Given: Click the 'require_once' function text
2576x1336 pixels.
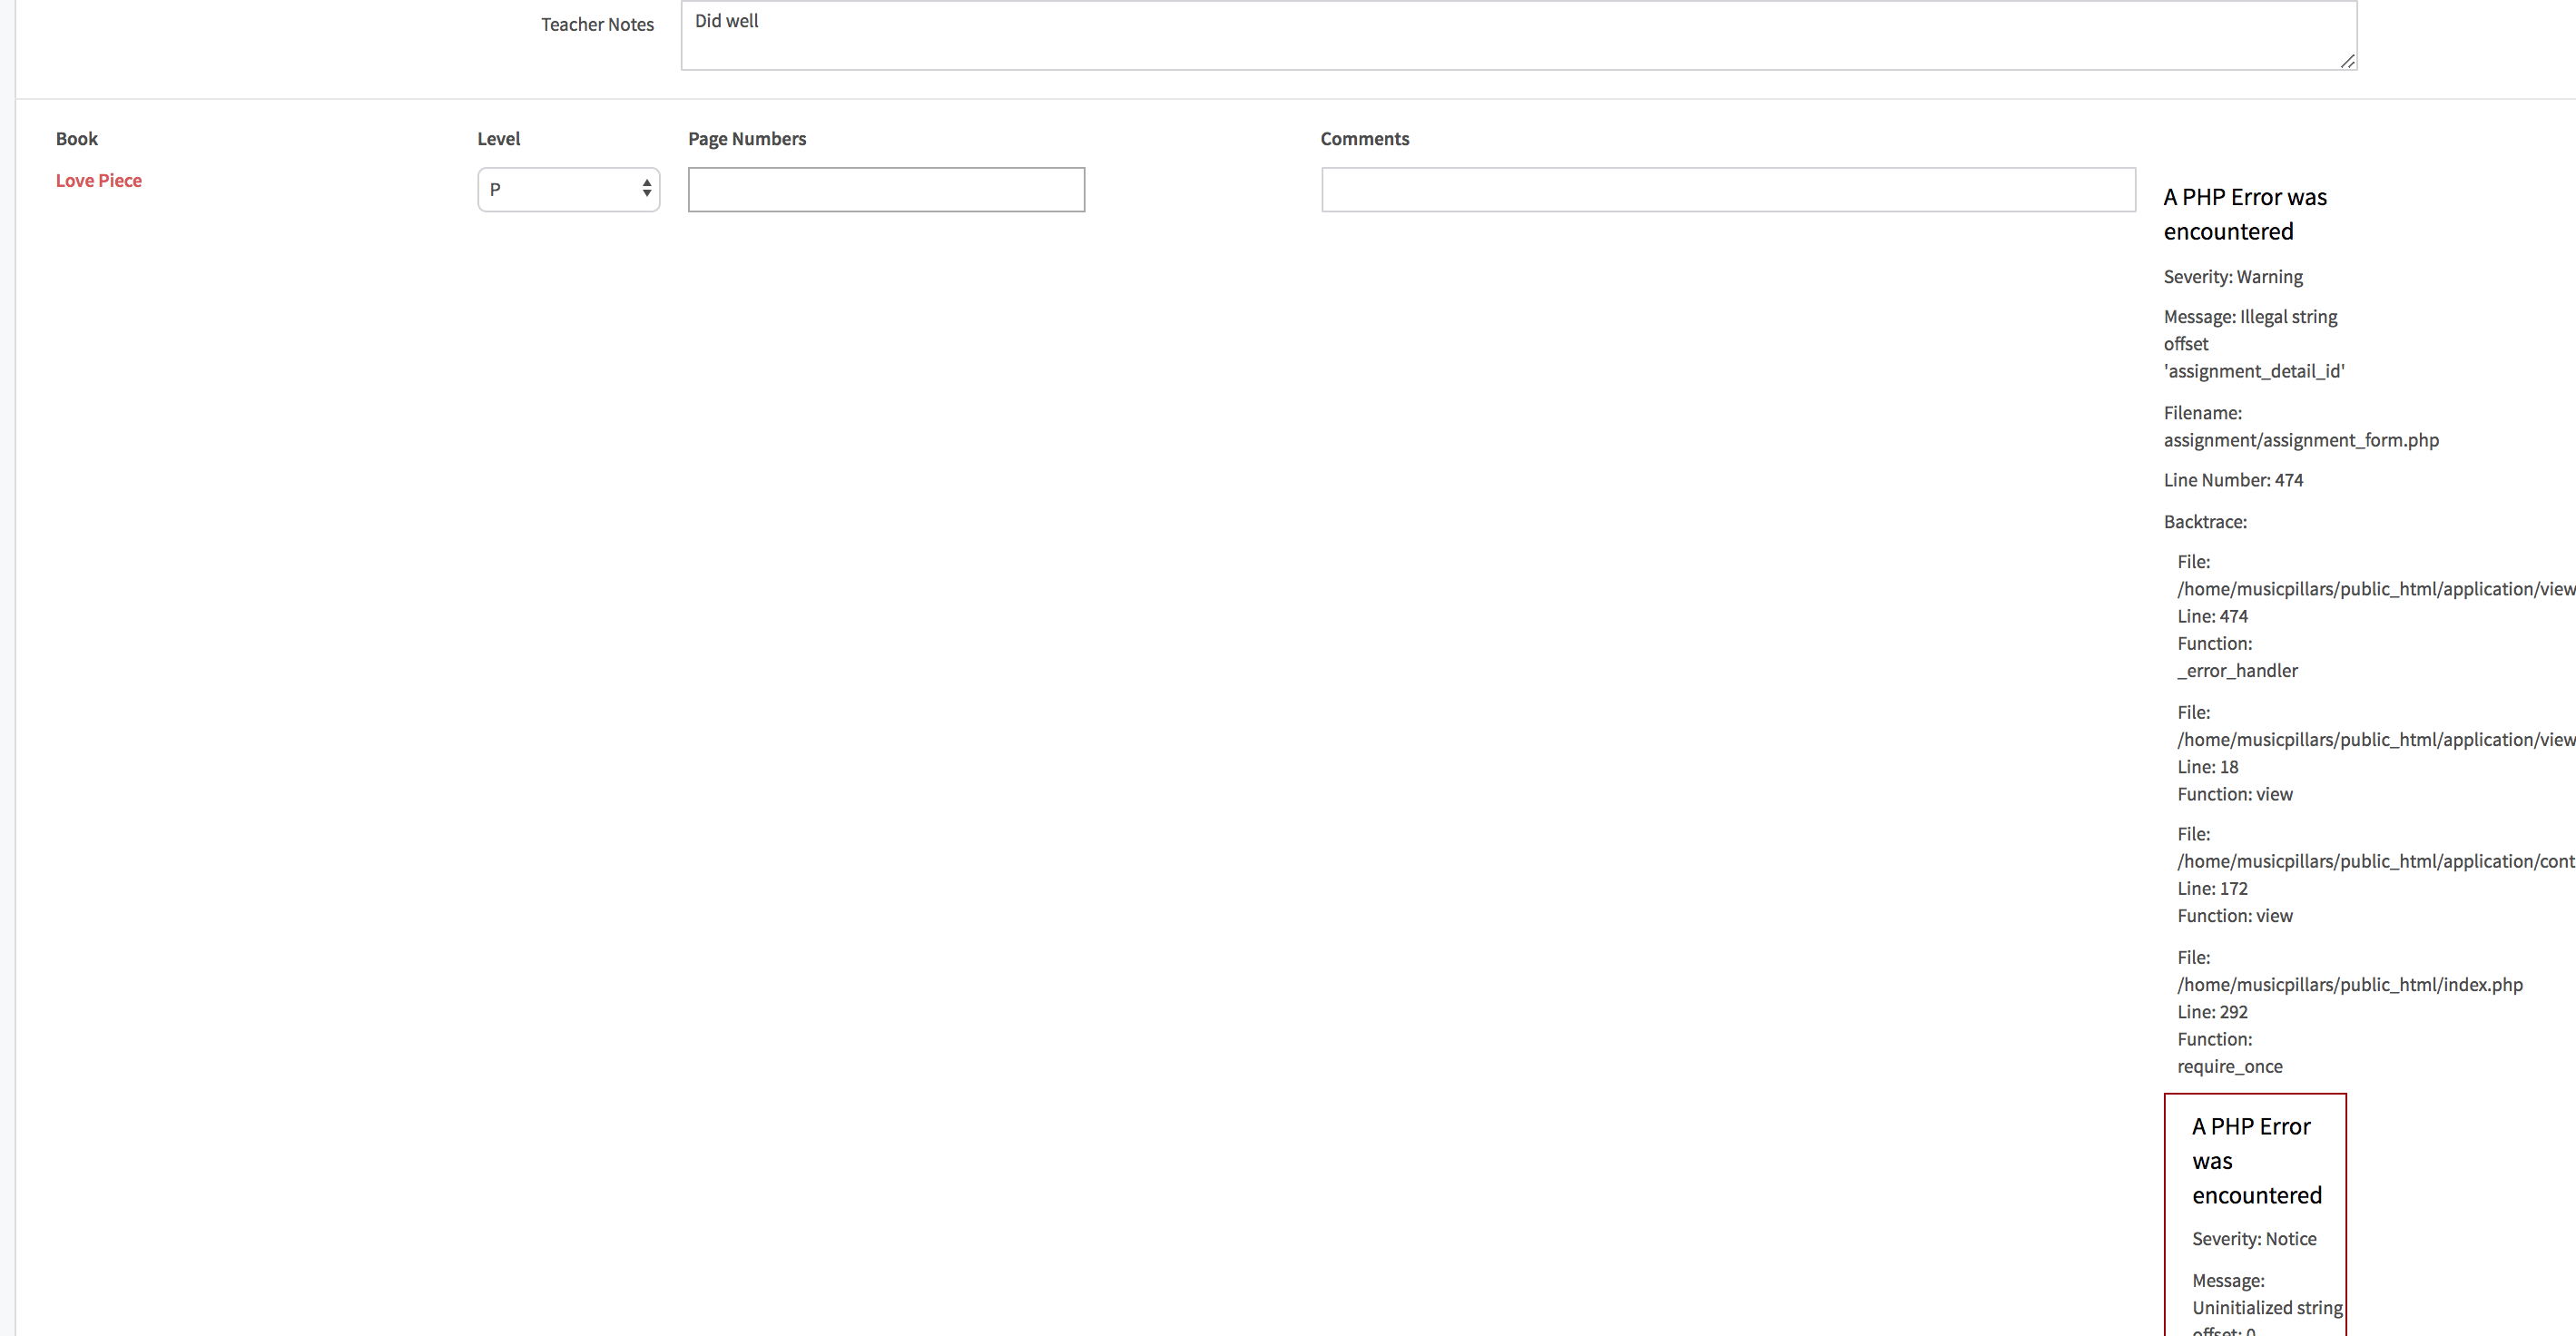Looking at the screenshot, I should point(2230,1066).
